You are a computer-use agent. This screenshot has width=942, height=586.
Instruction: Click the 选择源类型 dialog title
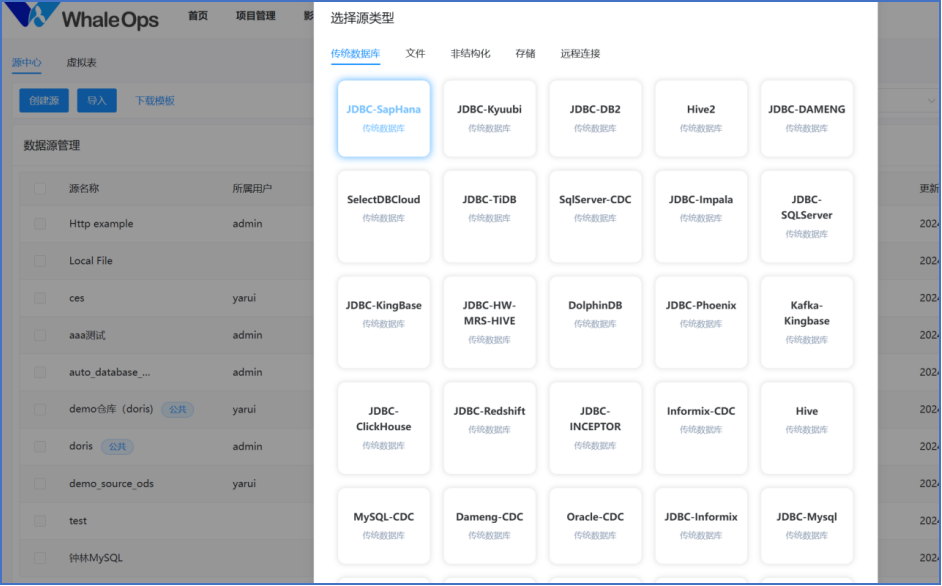[362, 19]
